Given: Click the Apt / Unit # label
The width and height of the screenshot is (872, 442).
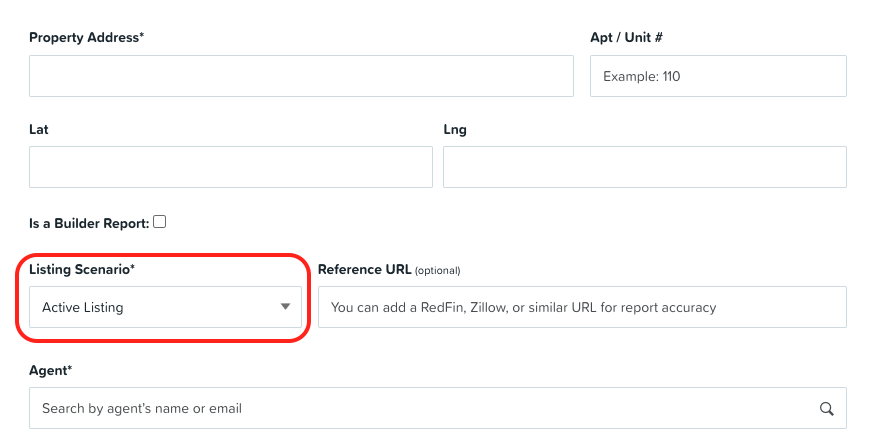Looking at the screenshot, I should (626, 38).
